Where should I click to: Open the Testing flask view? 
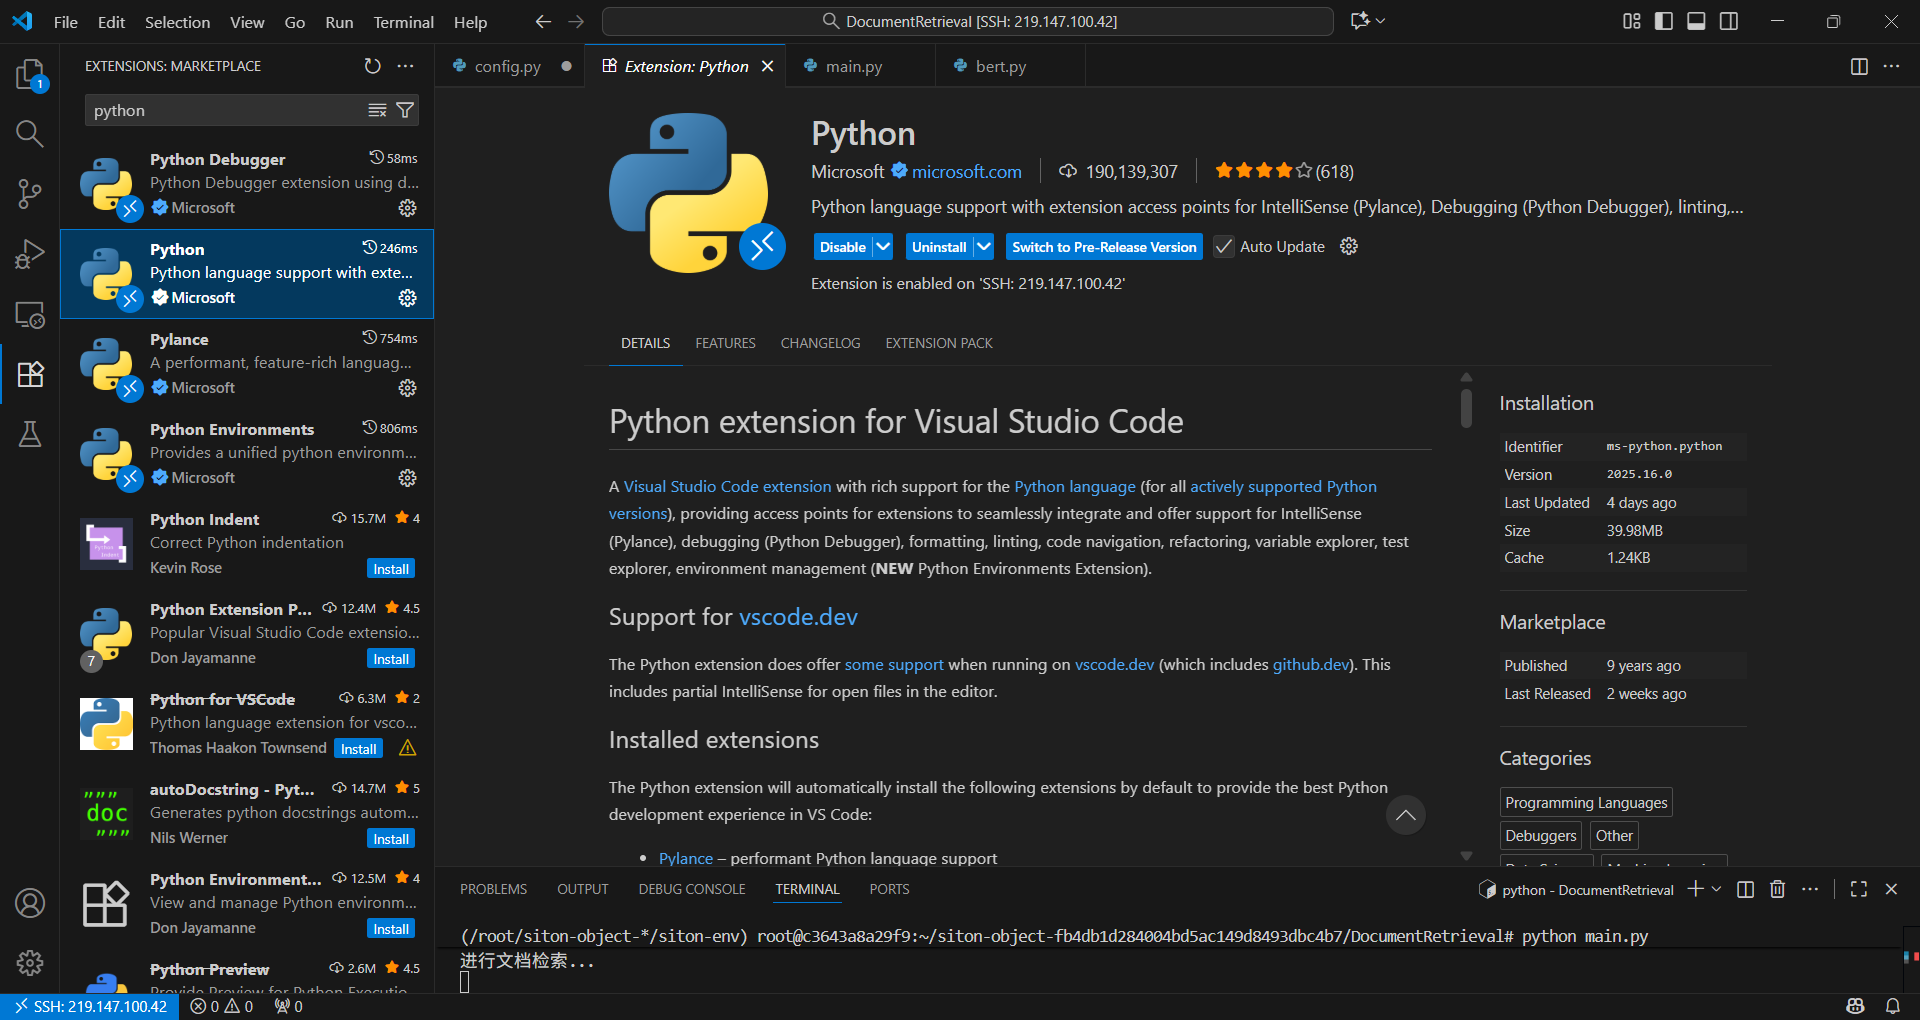point(30,434)
